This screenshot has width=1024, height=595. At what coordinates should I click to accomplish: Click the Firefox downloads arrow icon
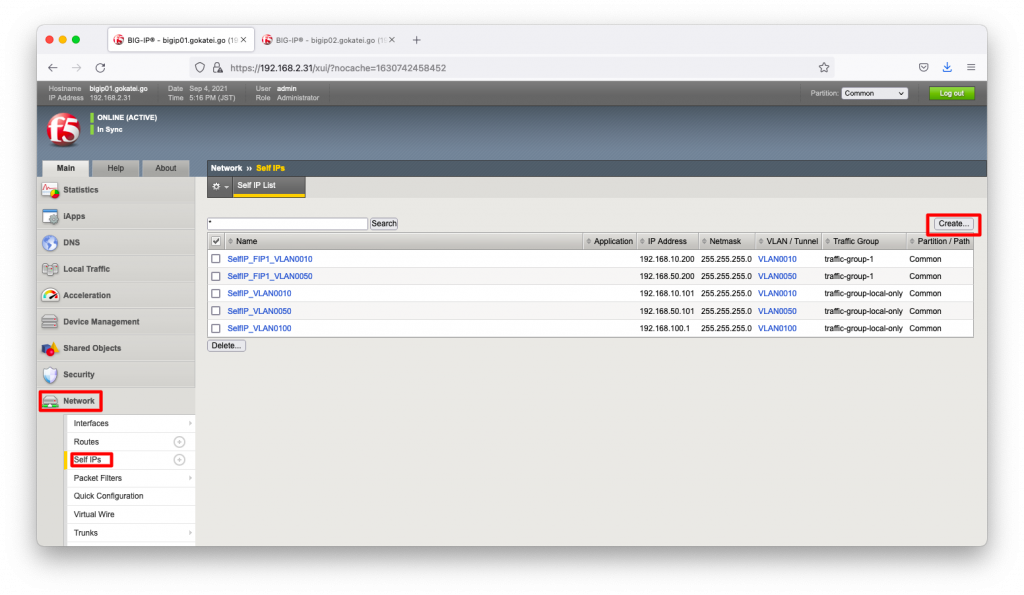tap(947, 68)
